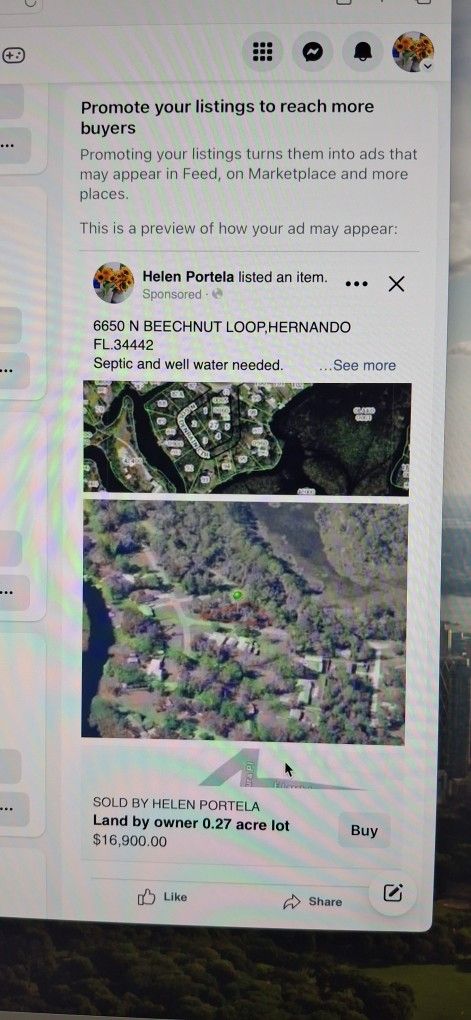The height and width of the screenshot is (1020, 471).
Task: Click the compose new message pencil icon
Action: (392, 893)
